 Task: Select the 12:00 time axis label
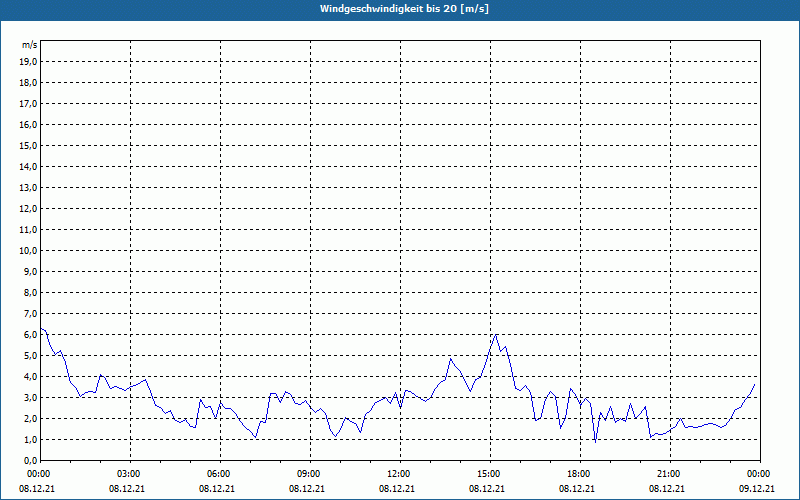(400, 474)
